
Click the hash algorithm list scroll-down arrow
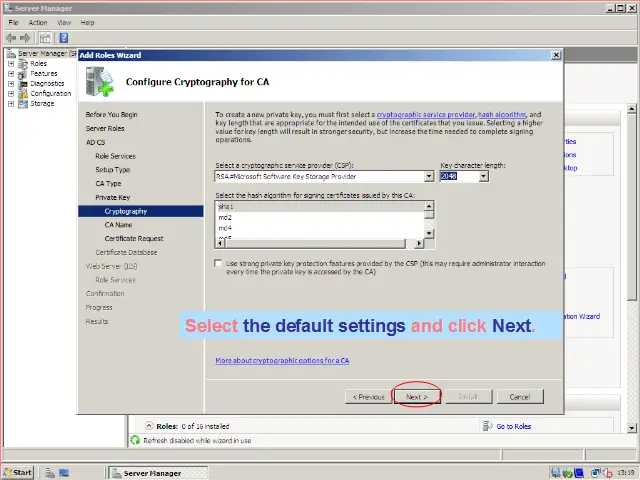pyautogui.click(x=429, y=234)
